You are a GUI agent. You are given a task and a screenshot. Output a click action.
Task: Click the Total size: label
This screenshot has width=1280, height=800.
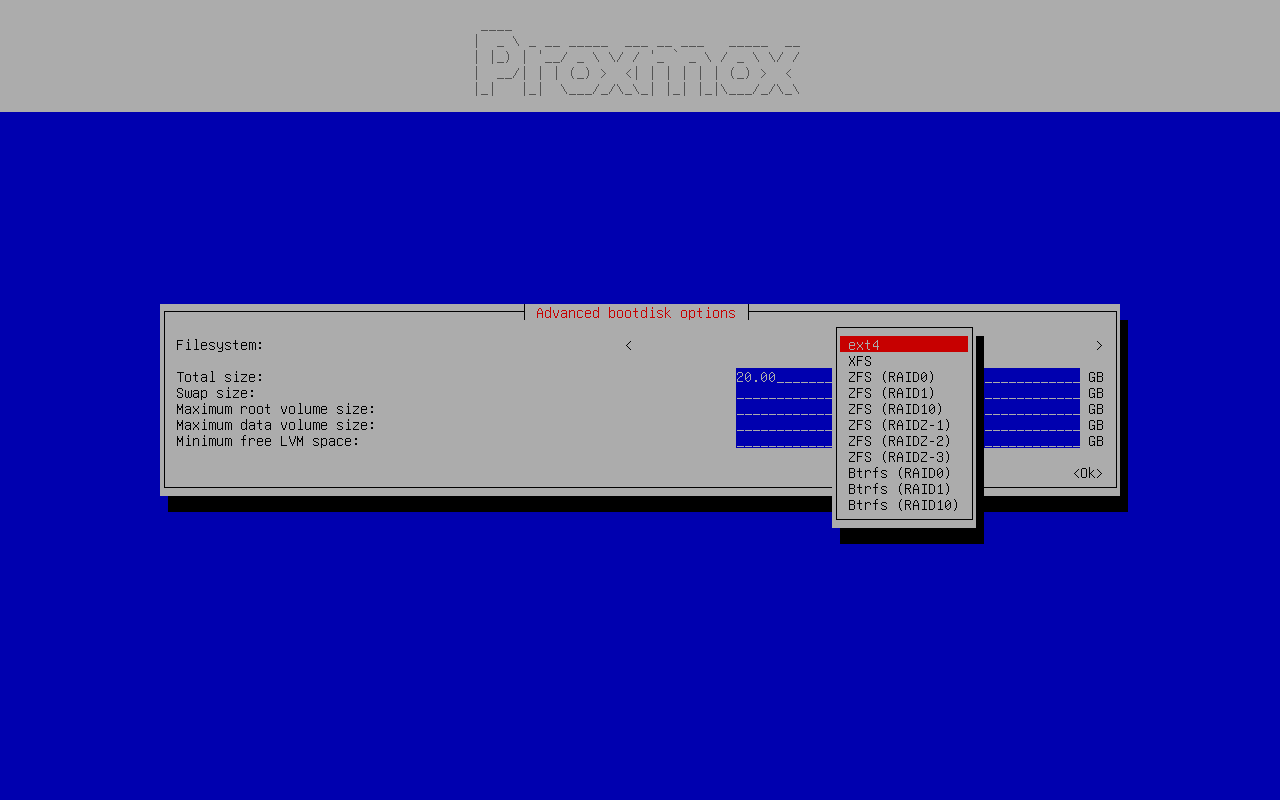tap(220, 377)
